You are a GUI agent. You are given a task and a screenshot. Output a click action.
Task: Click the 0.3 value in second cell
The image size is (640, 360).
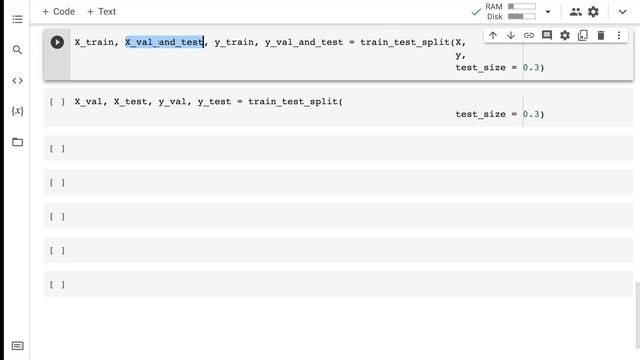pos(531,114)
